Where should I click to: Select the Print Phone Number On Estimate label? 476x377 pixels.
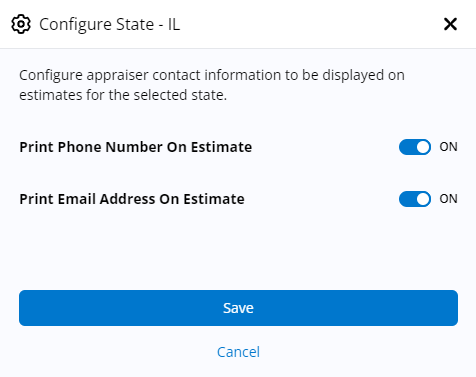point(136,147)
